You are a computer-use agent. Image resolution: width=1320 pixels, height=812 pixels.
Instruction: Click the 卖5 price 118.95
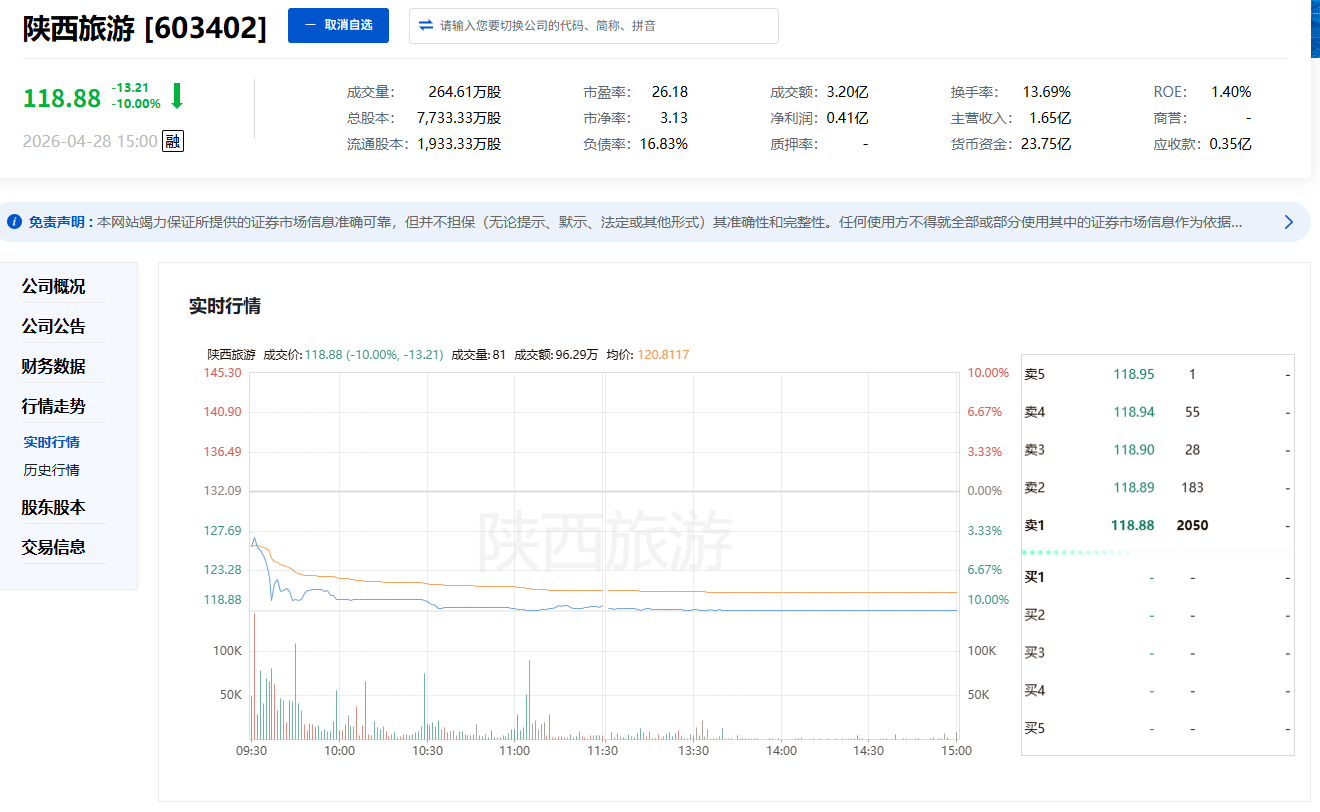(x=1134, y=374)
